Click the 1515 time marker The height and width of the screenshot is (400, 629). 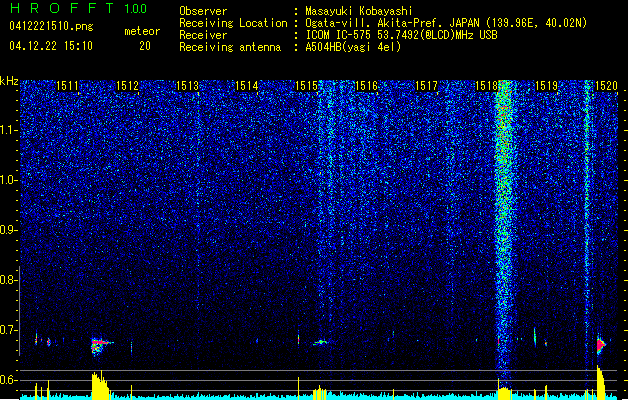pyautogui.click(x=306, y=86)
